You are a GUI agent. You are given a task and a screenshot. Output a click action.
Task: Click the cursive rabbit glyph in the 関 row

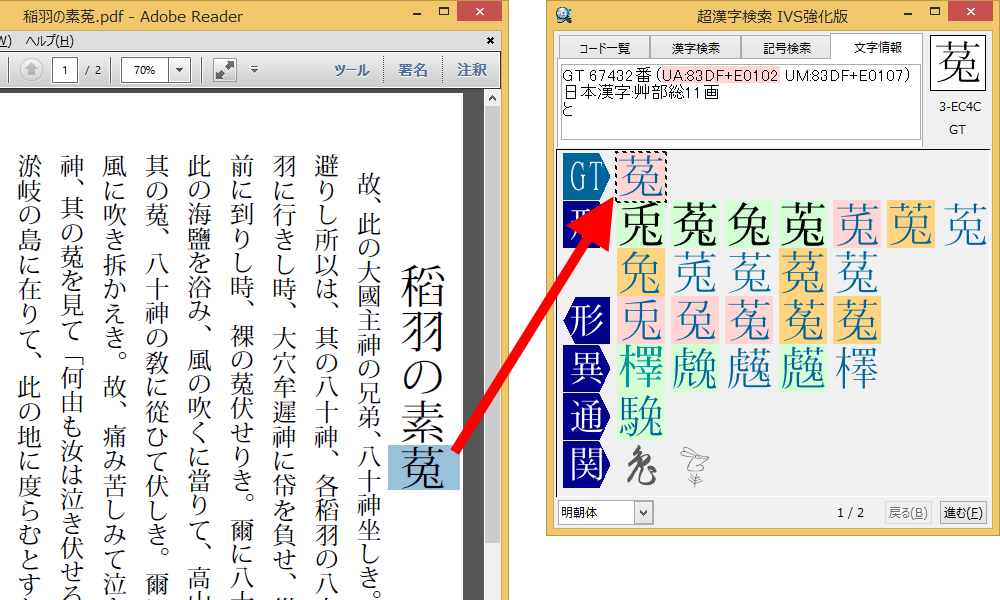(x=641, y=466)
